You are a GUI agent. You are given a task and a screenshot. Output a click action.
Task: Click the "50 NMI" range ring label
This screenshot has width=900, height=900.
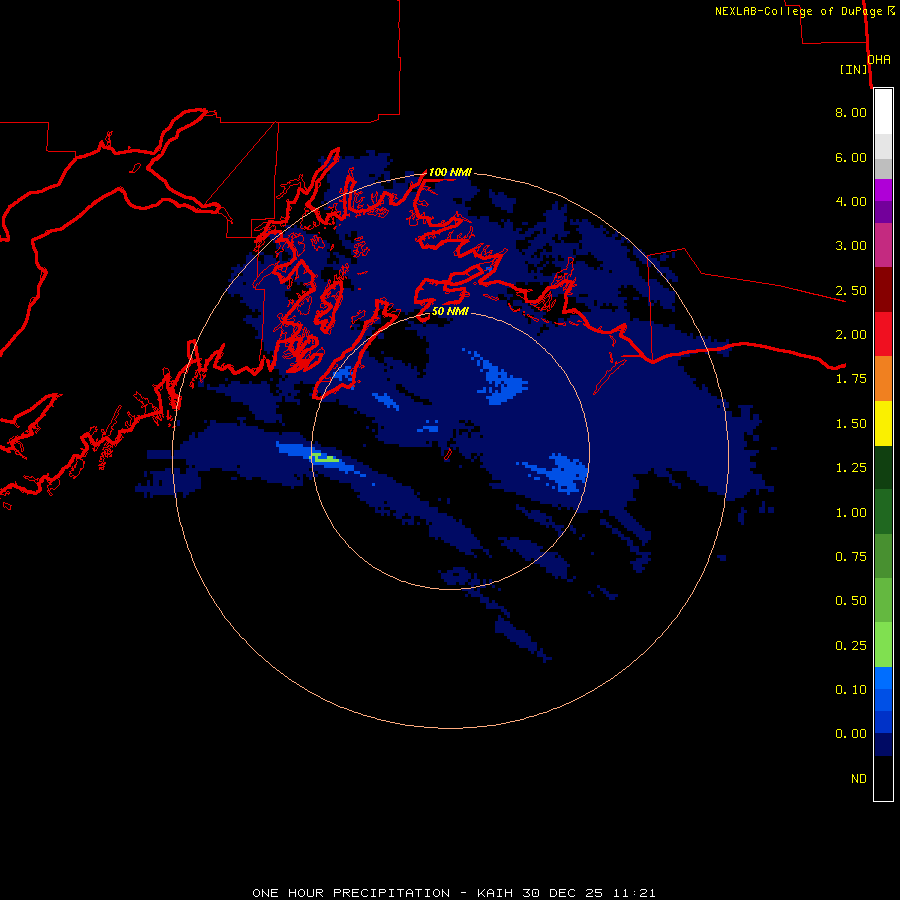tap(450, 311)
